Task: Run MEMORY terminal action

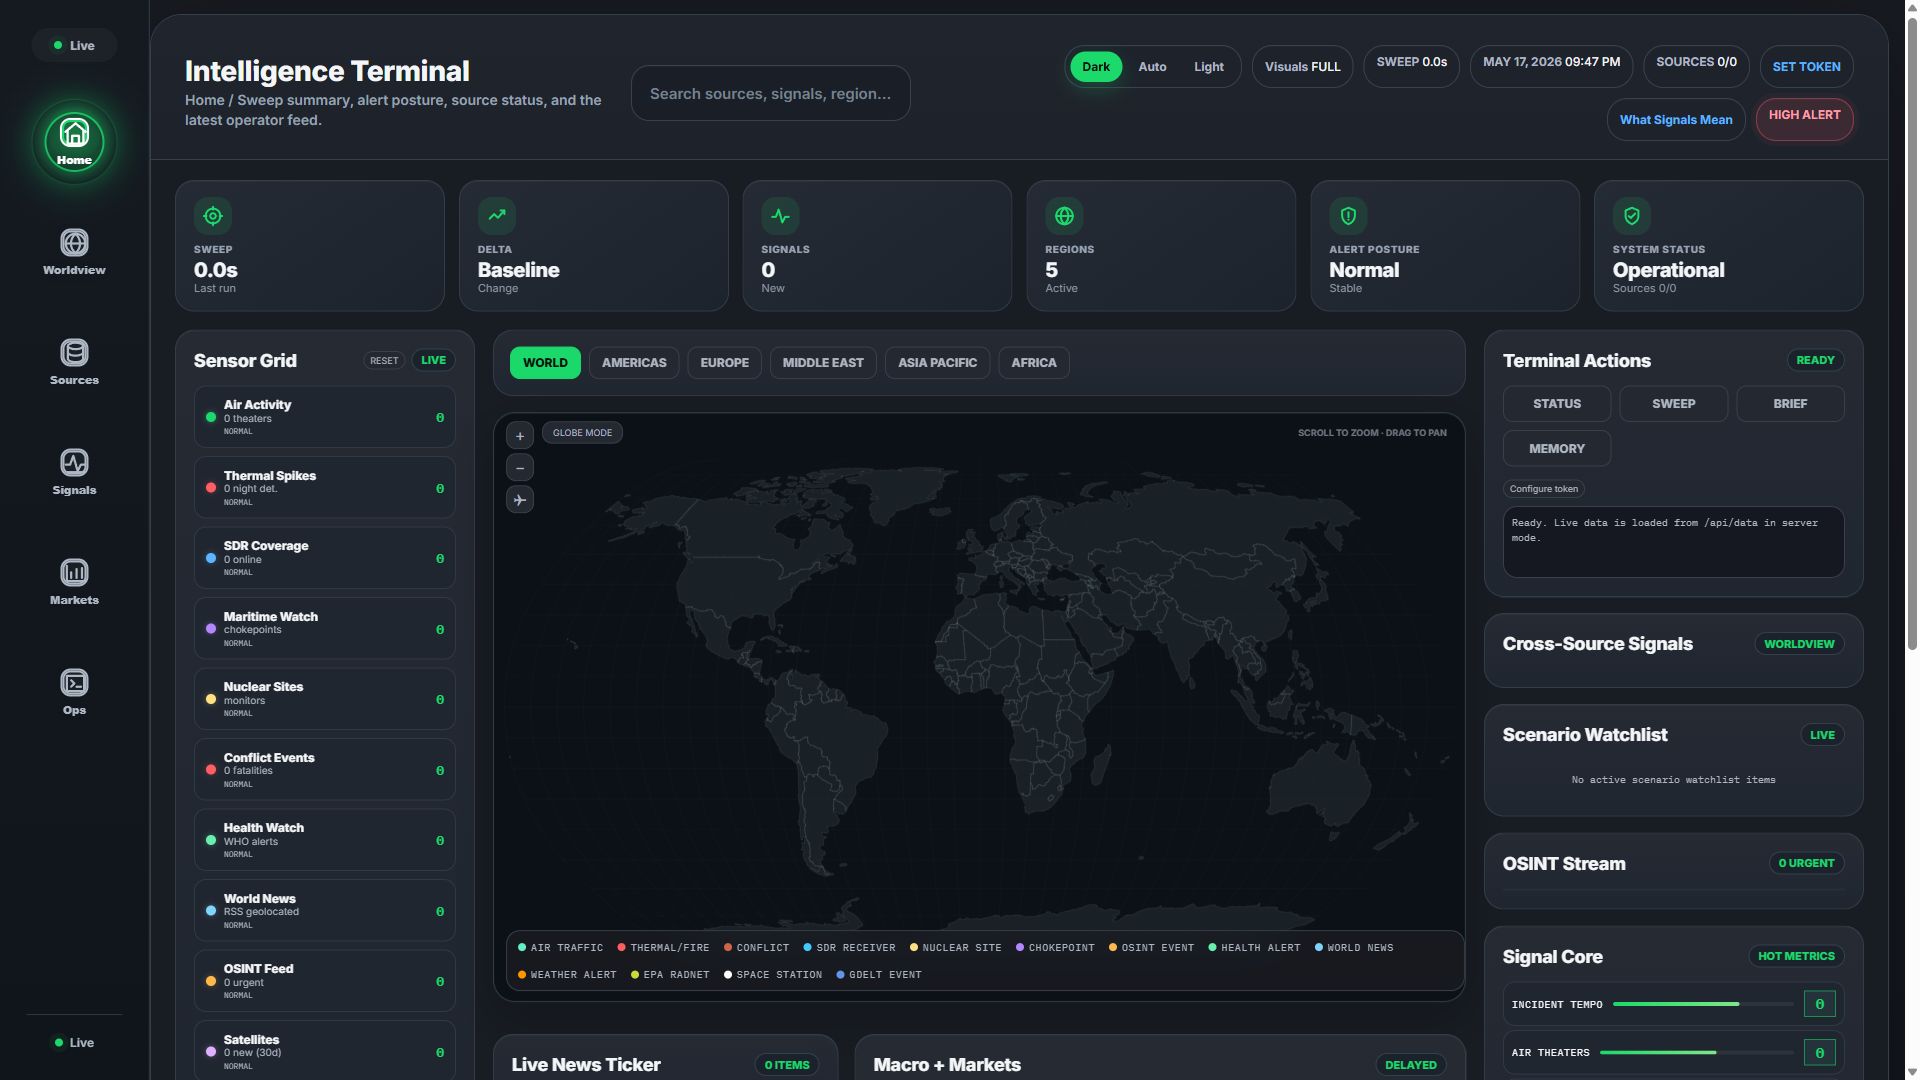Action: tap(1557, 449)
